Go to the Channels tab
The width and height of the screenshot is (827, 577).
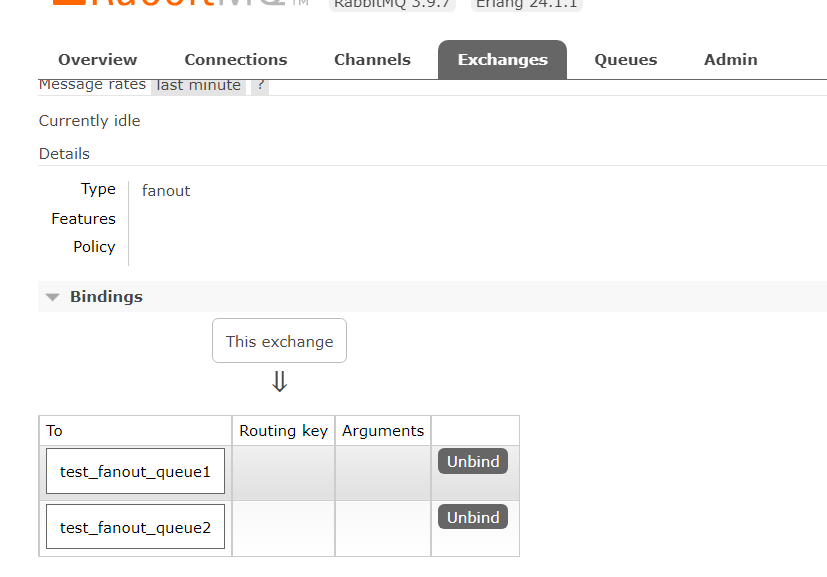[372, 60]
